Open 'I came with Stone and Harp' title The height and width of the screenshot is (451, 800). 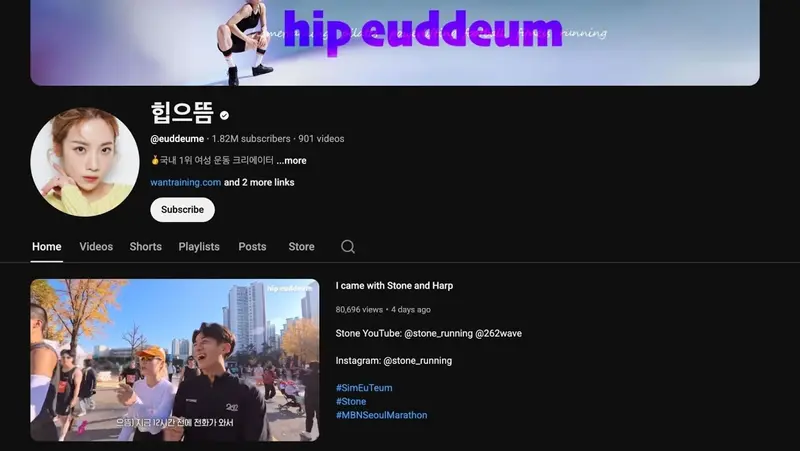pos(394,286)
